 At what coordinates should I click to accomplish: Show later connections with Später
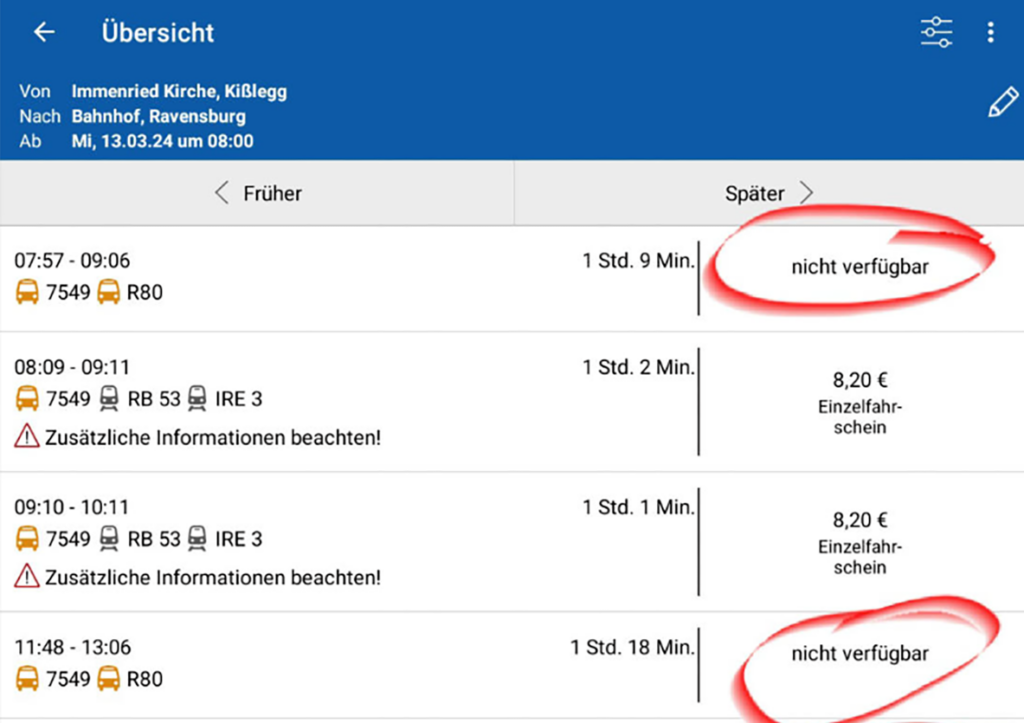[x=768, y=193]
